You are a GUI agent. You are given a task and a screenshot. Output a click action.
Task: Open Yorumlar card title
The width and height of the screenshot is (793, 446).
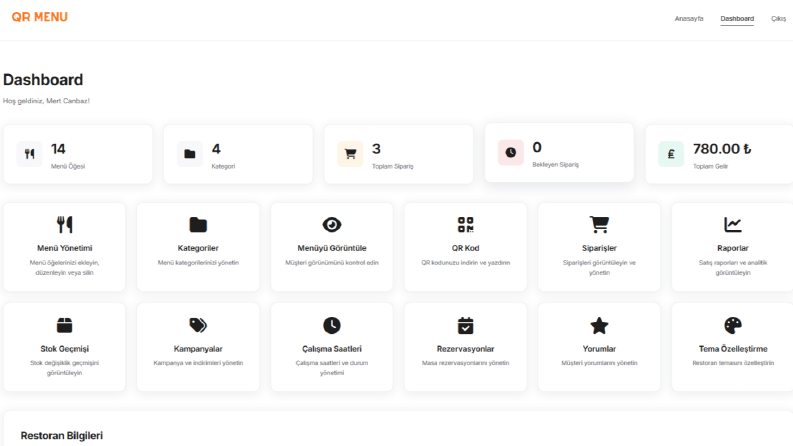point(599,349)
